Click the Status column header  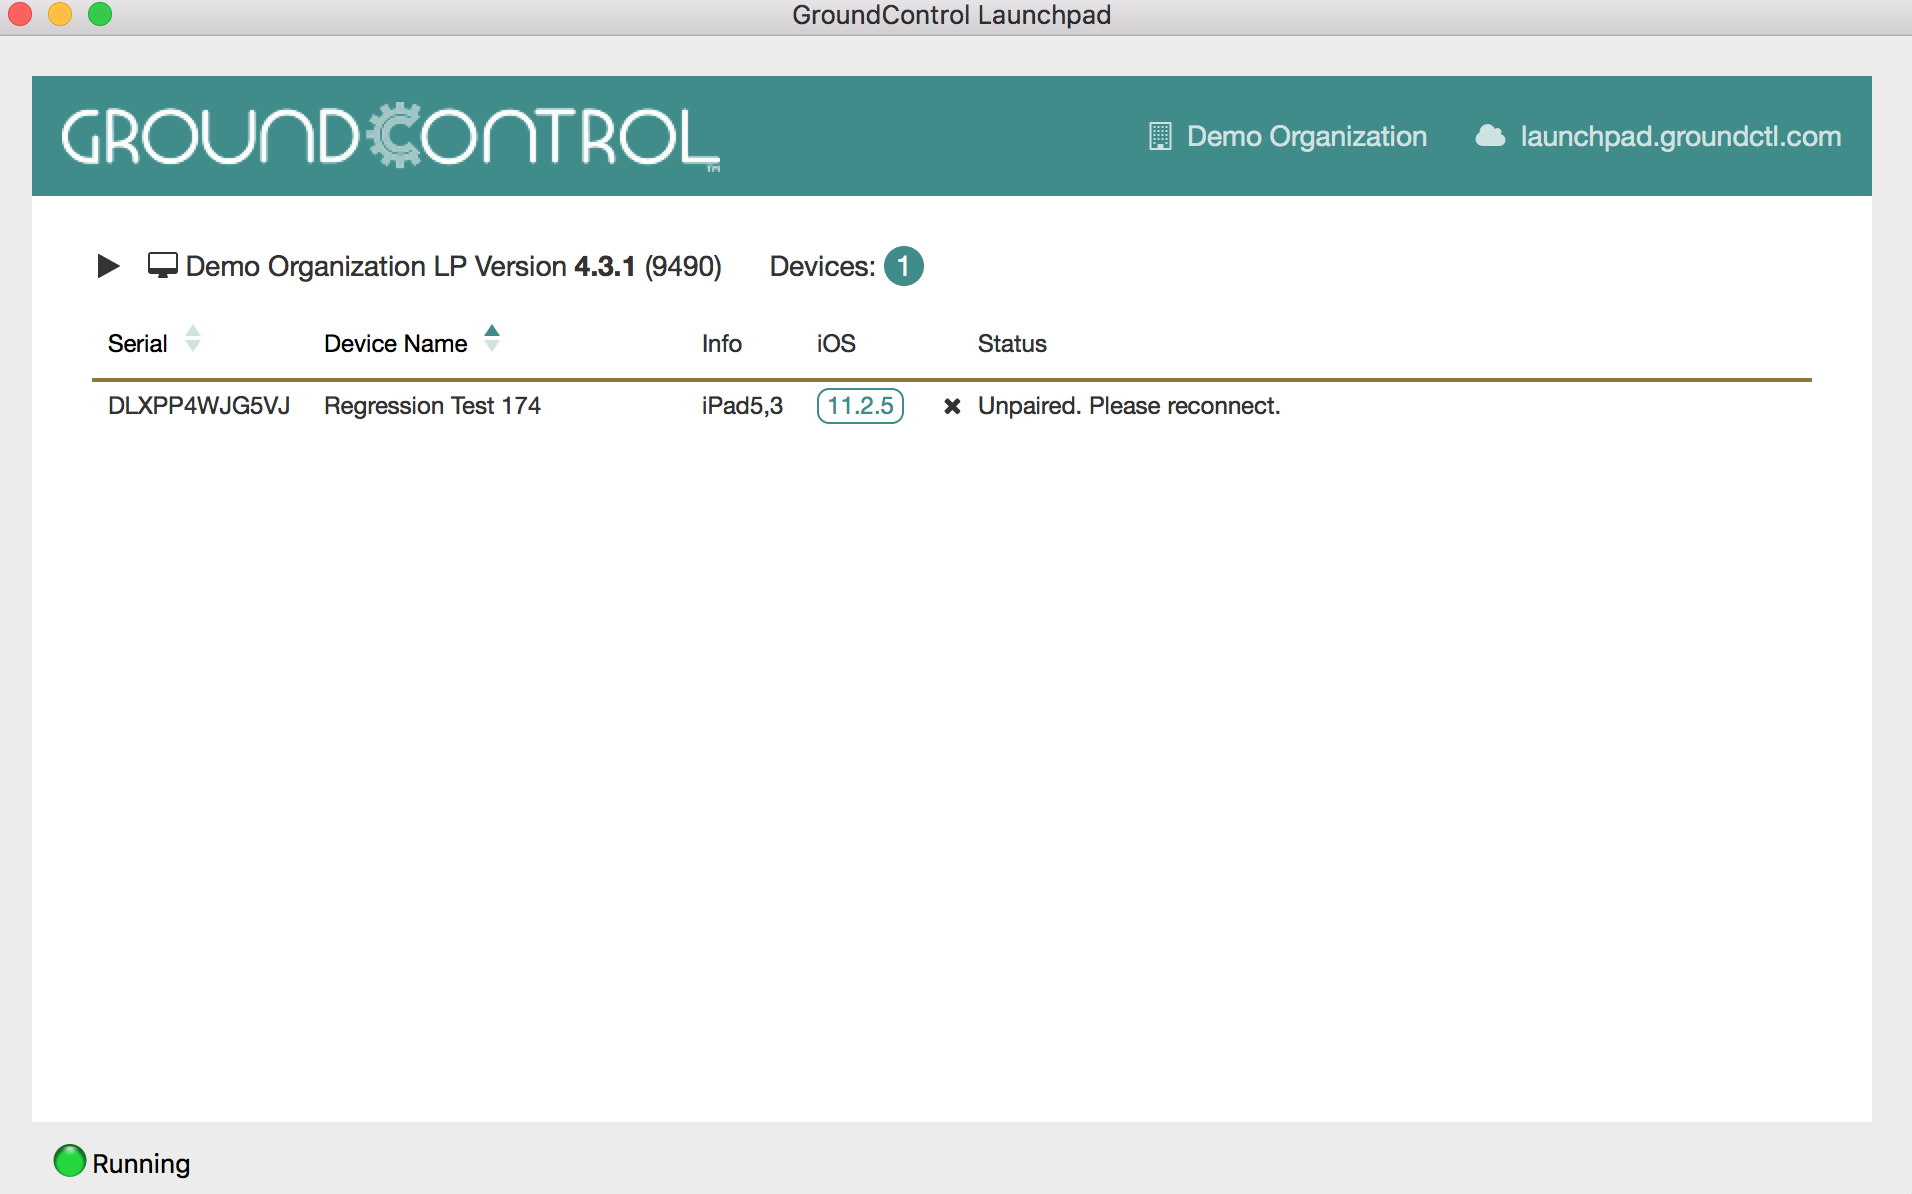1012,344
